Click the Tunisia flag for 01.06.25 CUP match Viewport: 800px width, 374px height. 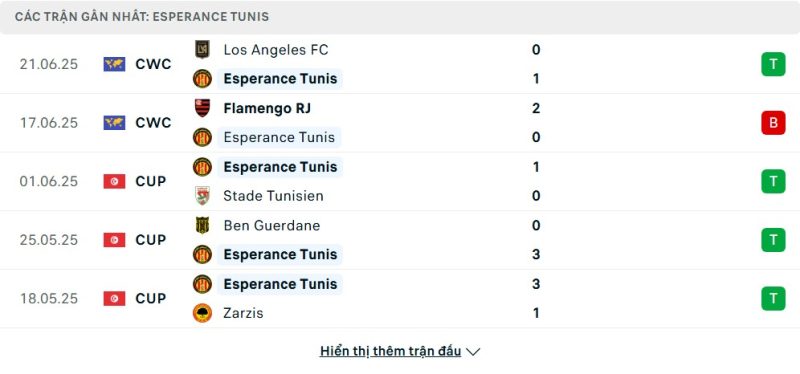pos(114,181)
